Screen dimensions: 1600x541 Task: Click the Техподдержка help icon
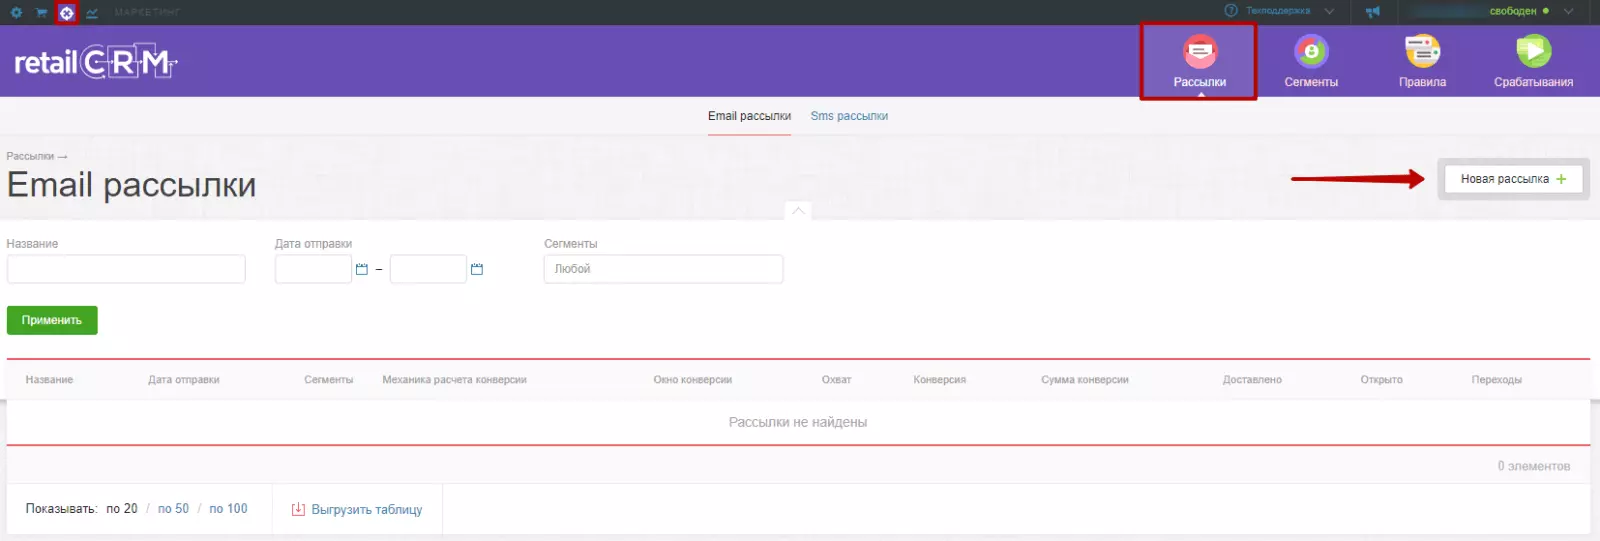point(1231,11)
